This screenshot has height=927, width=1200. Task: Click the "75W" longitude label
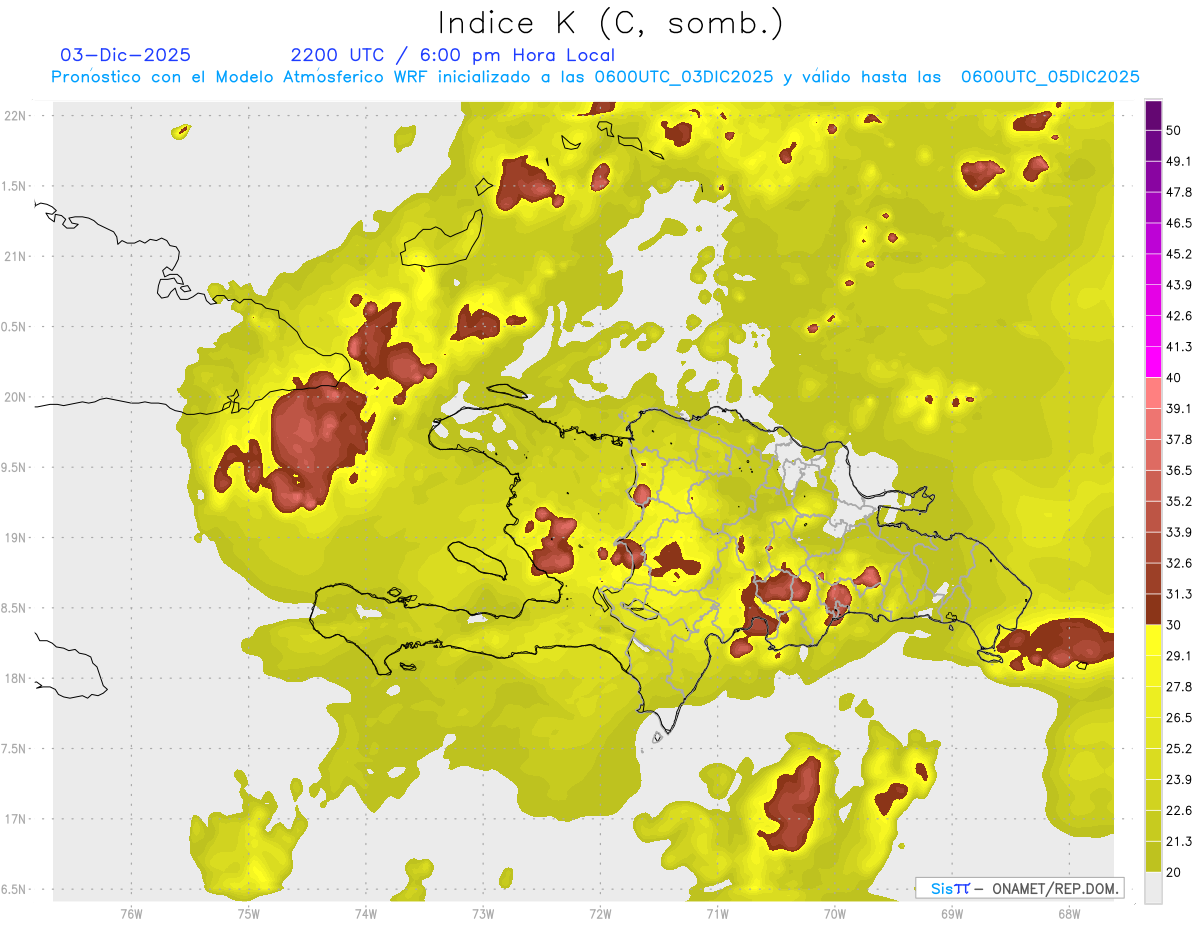point(249,913)
